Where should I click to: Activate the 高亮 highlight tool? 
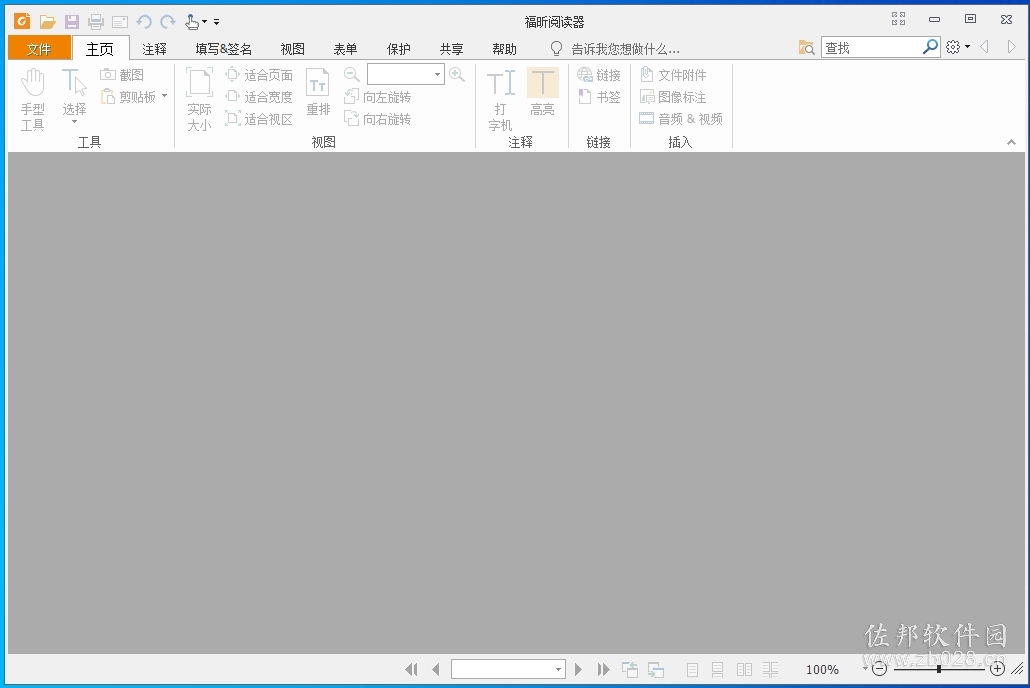(543, 92)
